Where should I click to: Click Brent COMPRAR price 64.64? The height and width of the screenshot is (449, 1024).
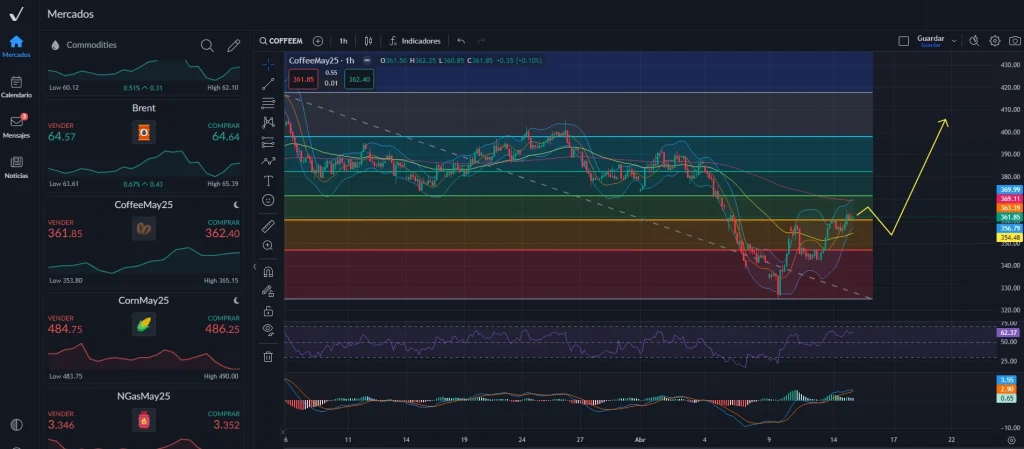226,136
